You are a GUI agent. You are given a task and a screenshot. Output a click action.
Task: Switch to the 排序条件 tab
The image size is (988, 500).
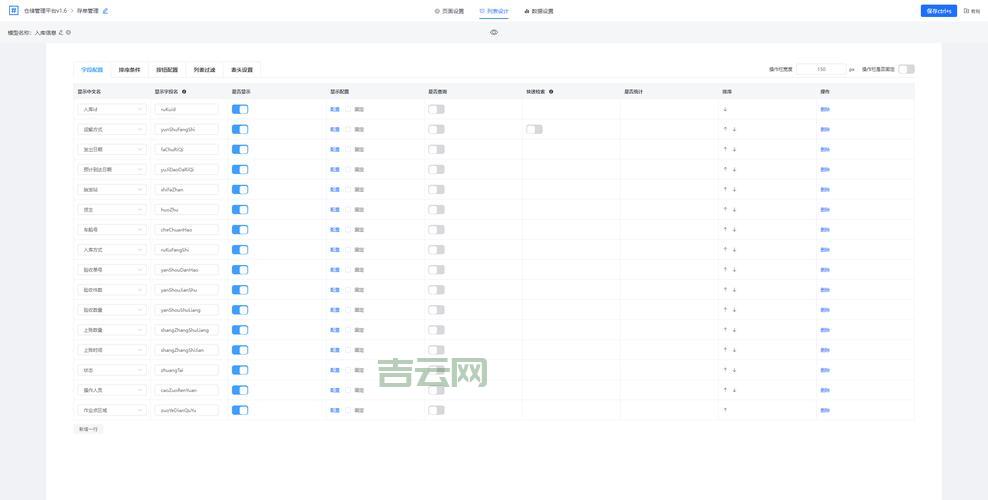click(129, 70)
